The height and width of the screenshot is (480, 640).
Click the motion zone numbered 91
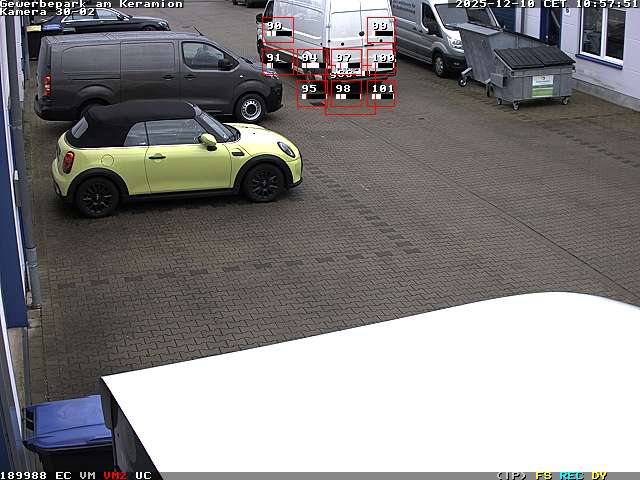[x=278, y=61]
